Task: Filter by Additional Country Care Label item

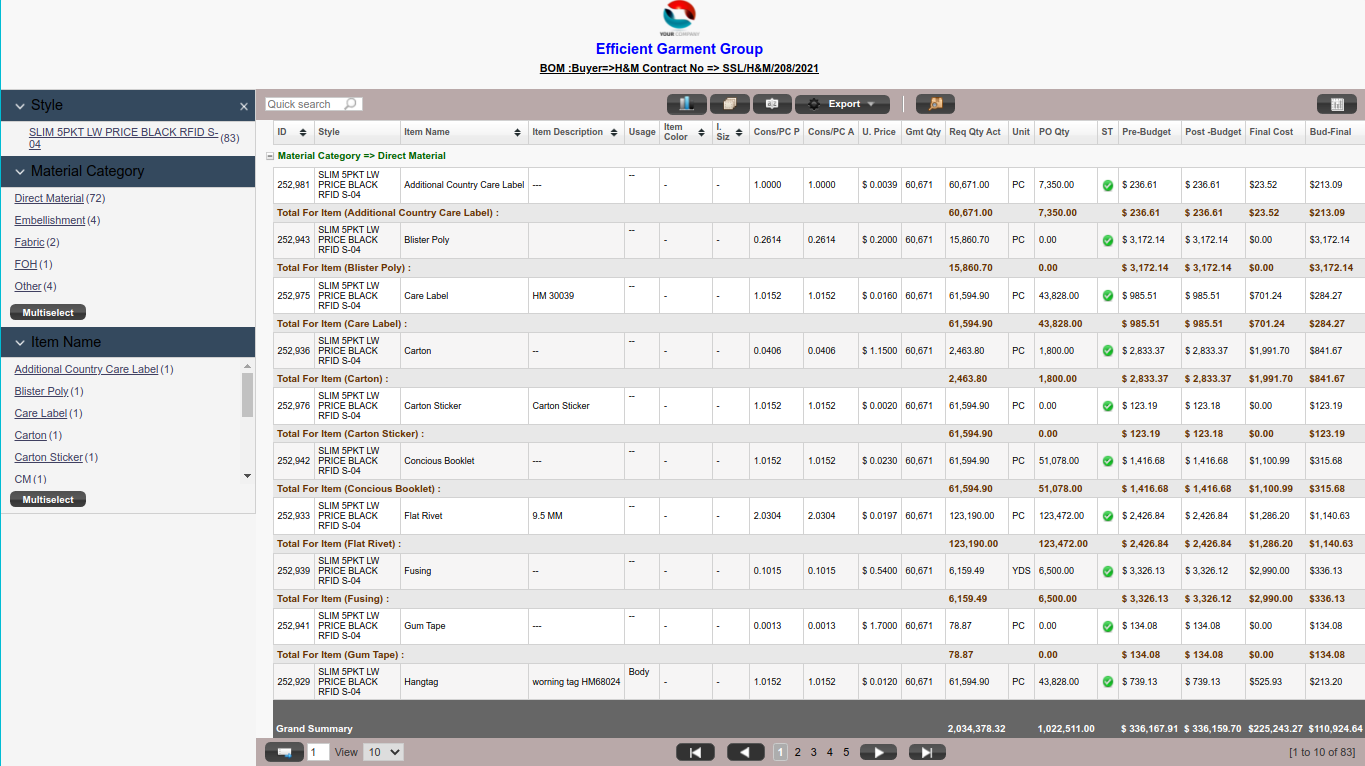Action: pos(86,369)
